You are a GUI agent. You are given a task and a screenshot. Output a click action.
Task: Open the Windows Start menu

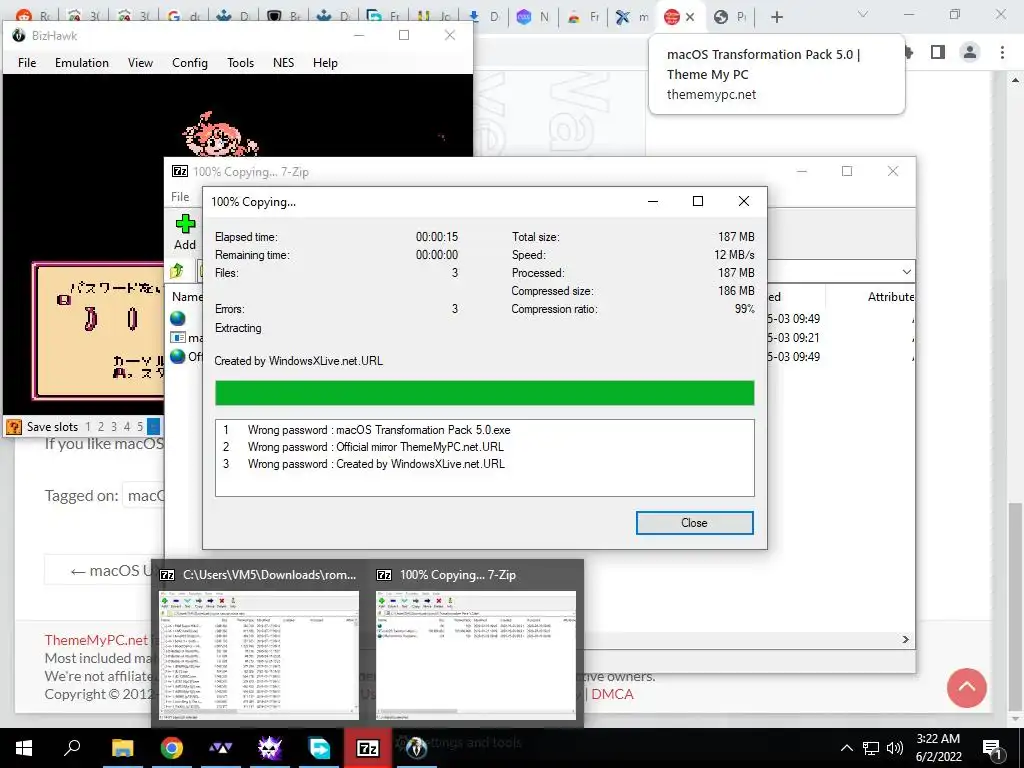click(24, 748)
